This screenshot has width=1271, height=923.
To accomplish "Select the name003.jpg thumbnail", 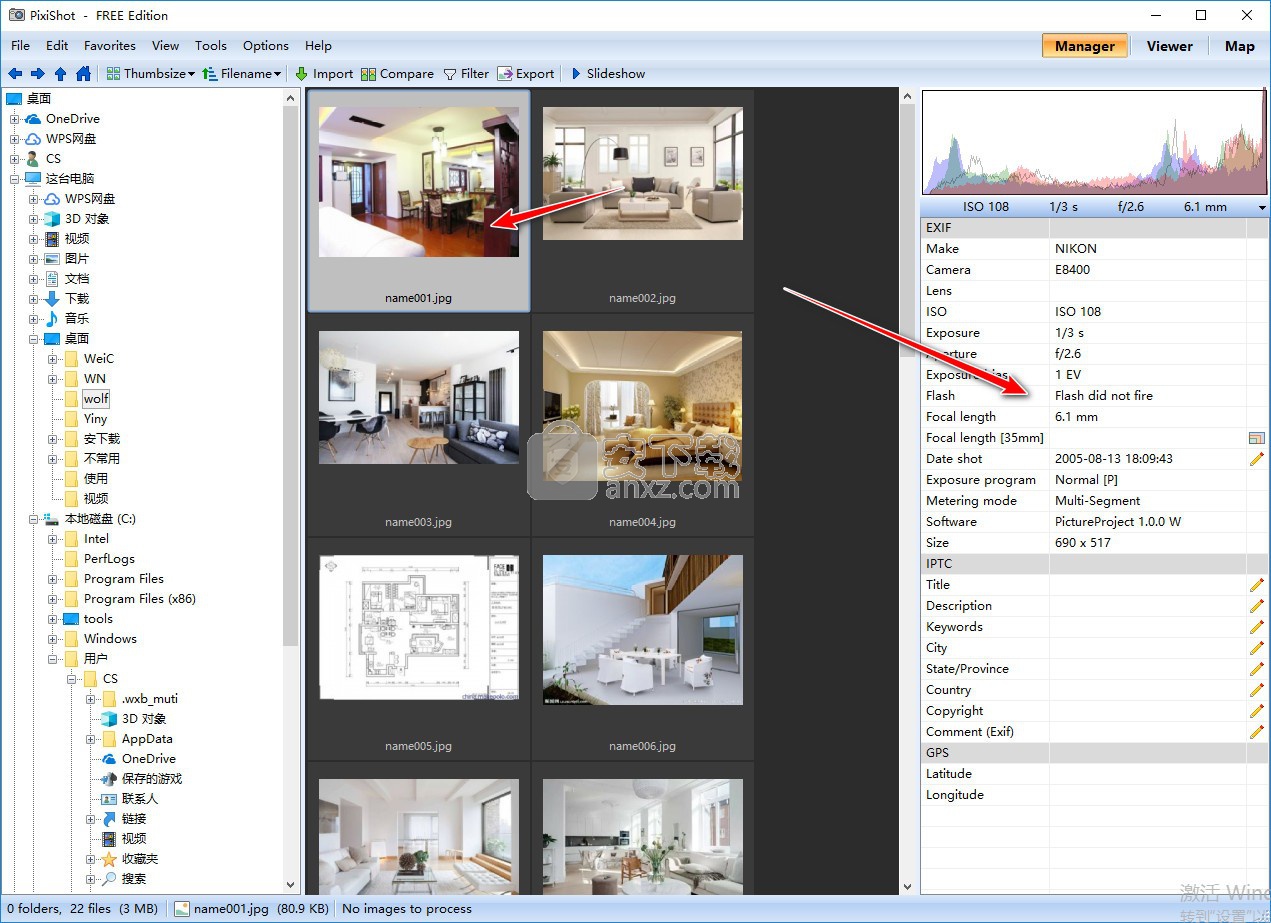I will pyautogui.click(x=419, y=425).
